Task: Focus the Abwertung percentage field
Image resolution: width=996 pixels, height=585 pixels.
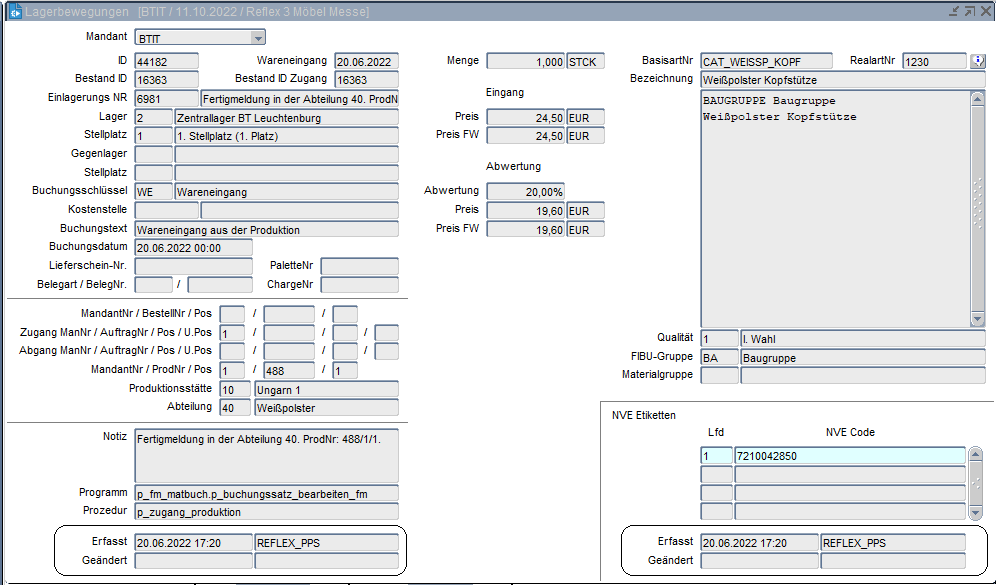Action: coord(525,191)
